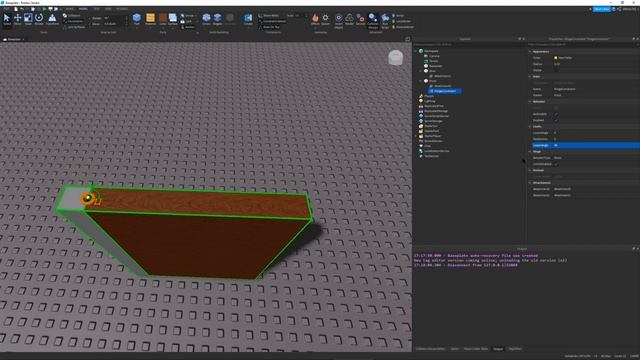The image size is (640, 360).
Task: Toggle the Archivable property checkbox
Action: pyautogui.click(x=556, y=114)
